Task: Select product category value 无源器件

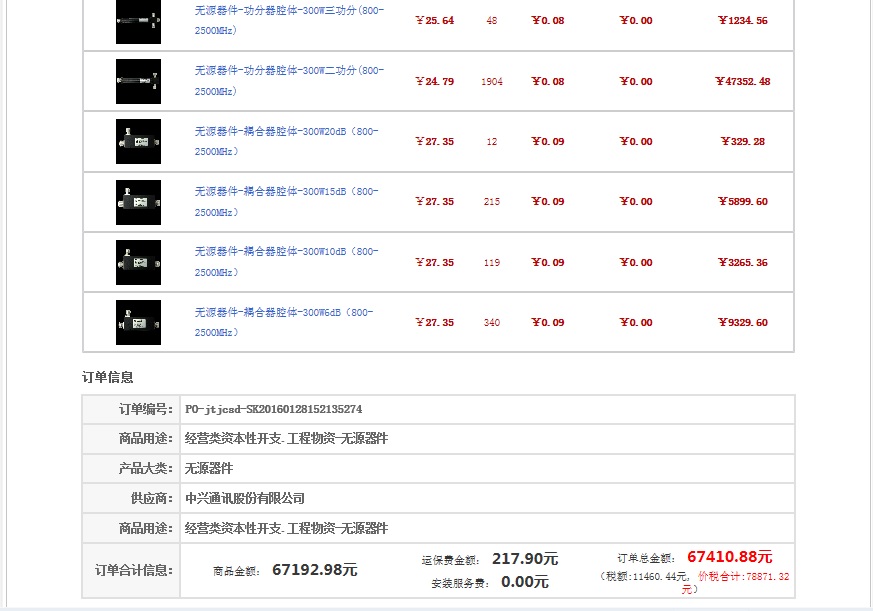Action: click(x=209, y=468)
